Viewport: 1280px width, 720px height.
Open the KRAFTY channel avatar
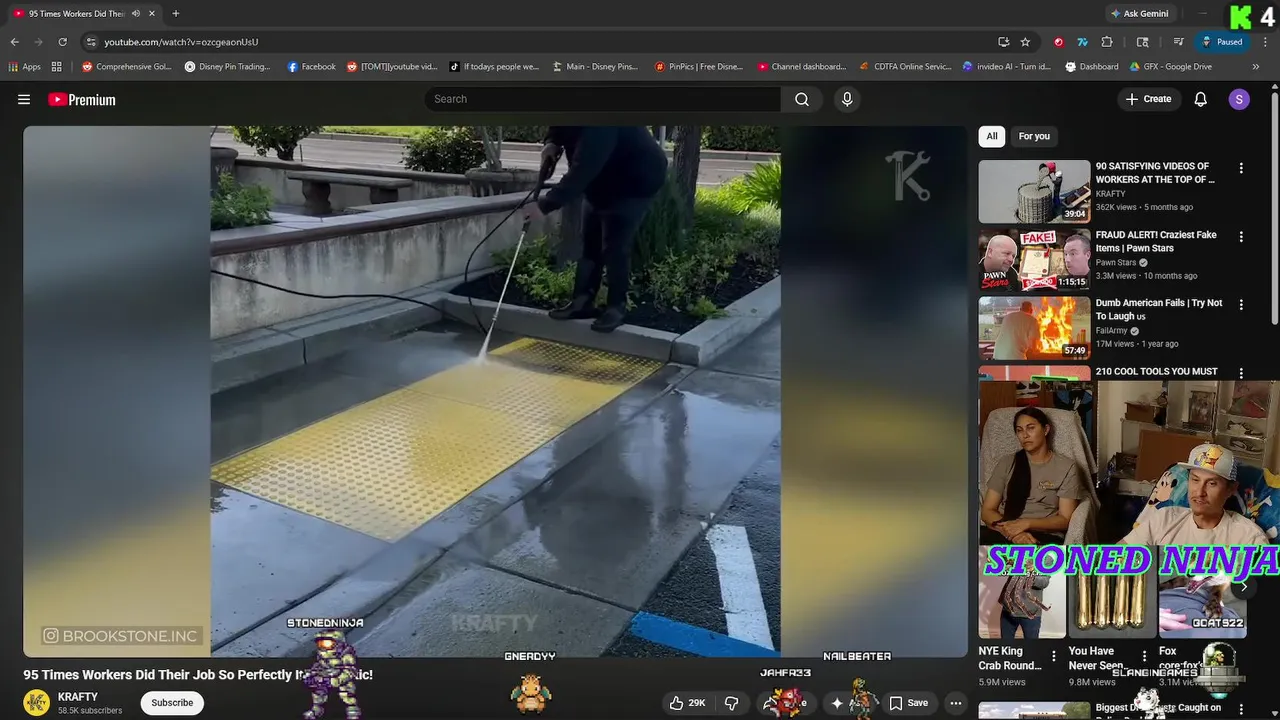tap(37, 703)
